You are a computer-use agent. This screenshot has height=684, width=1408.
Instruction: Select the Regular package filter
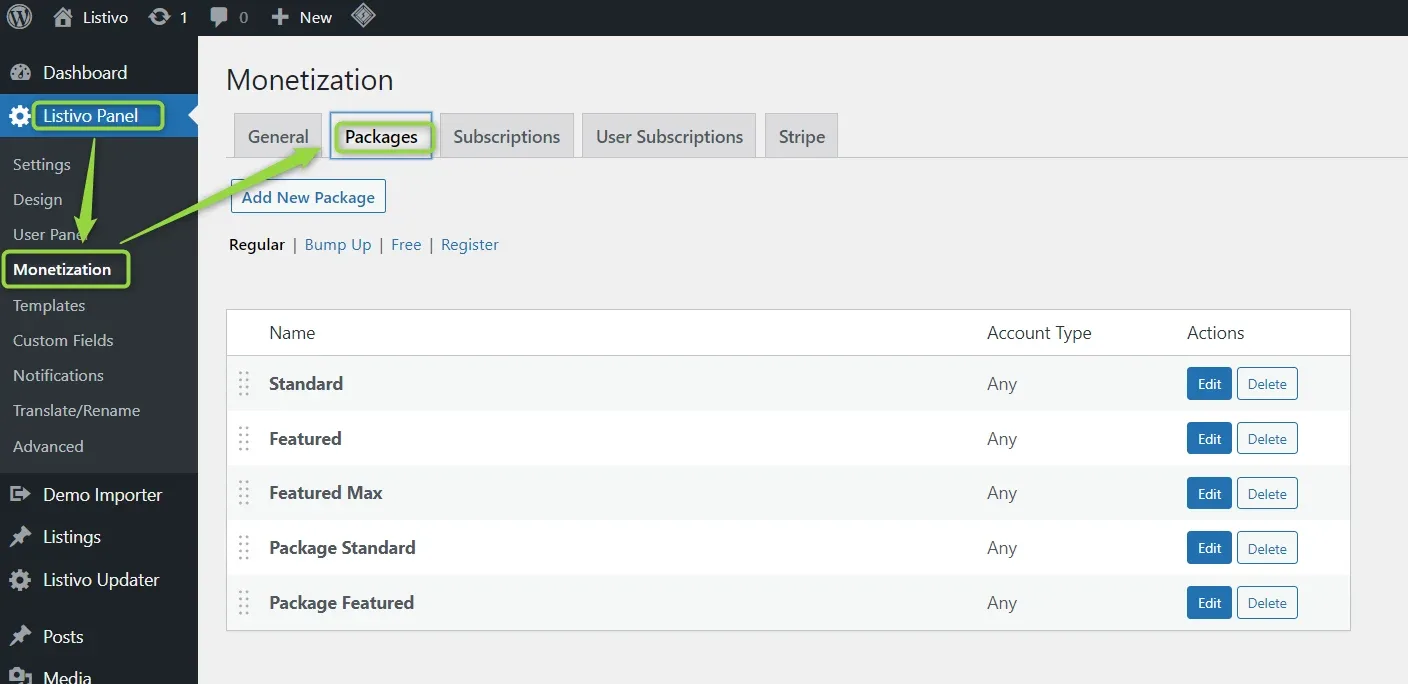coord(257,245)
